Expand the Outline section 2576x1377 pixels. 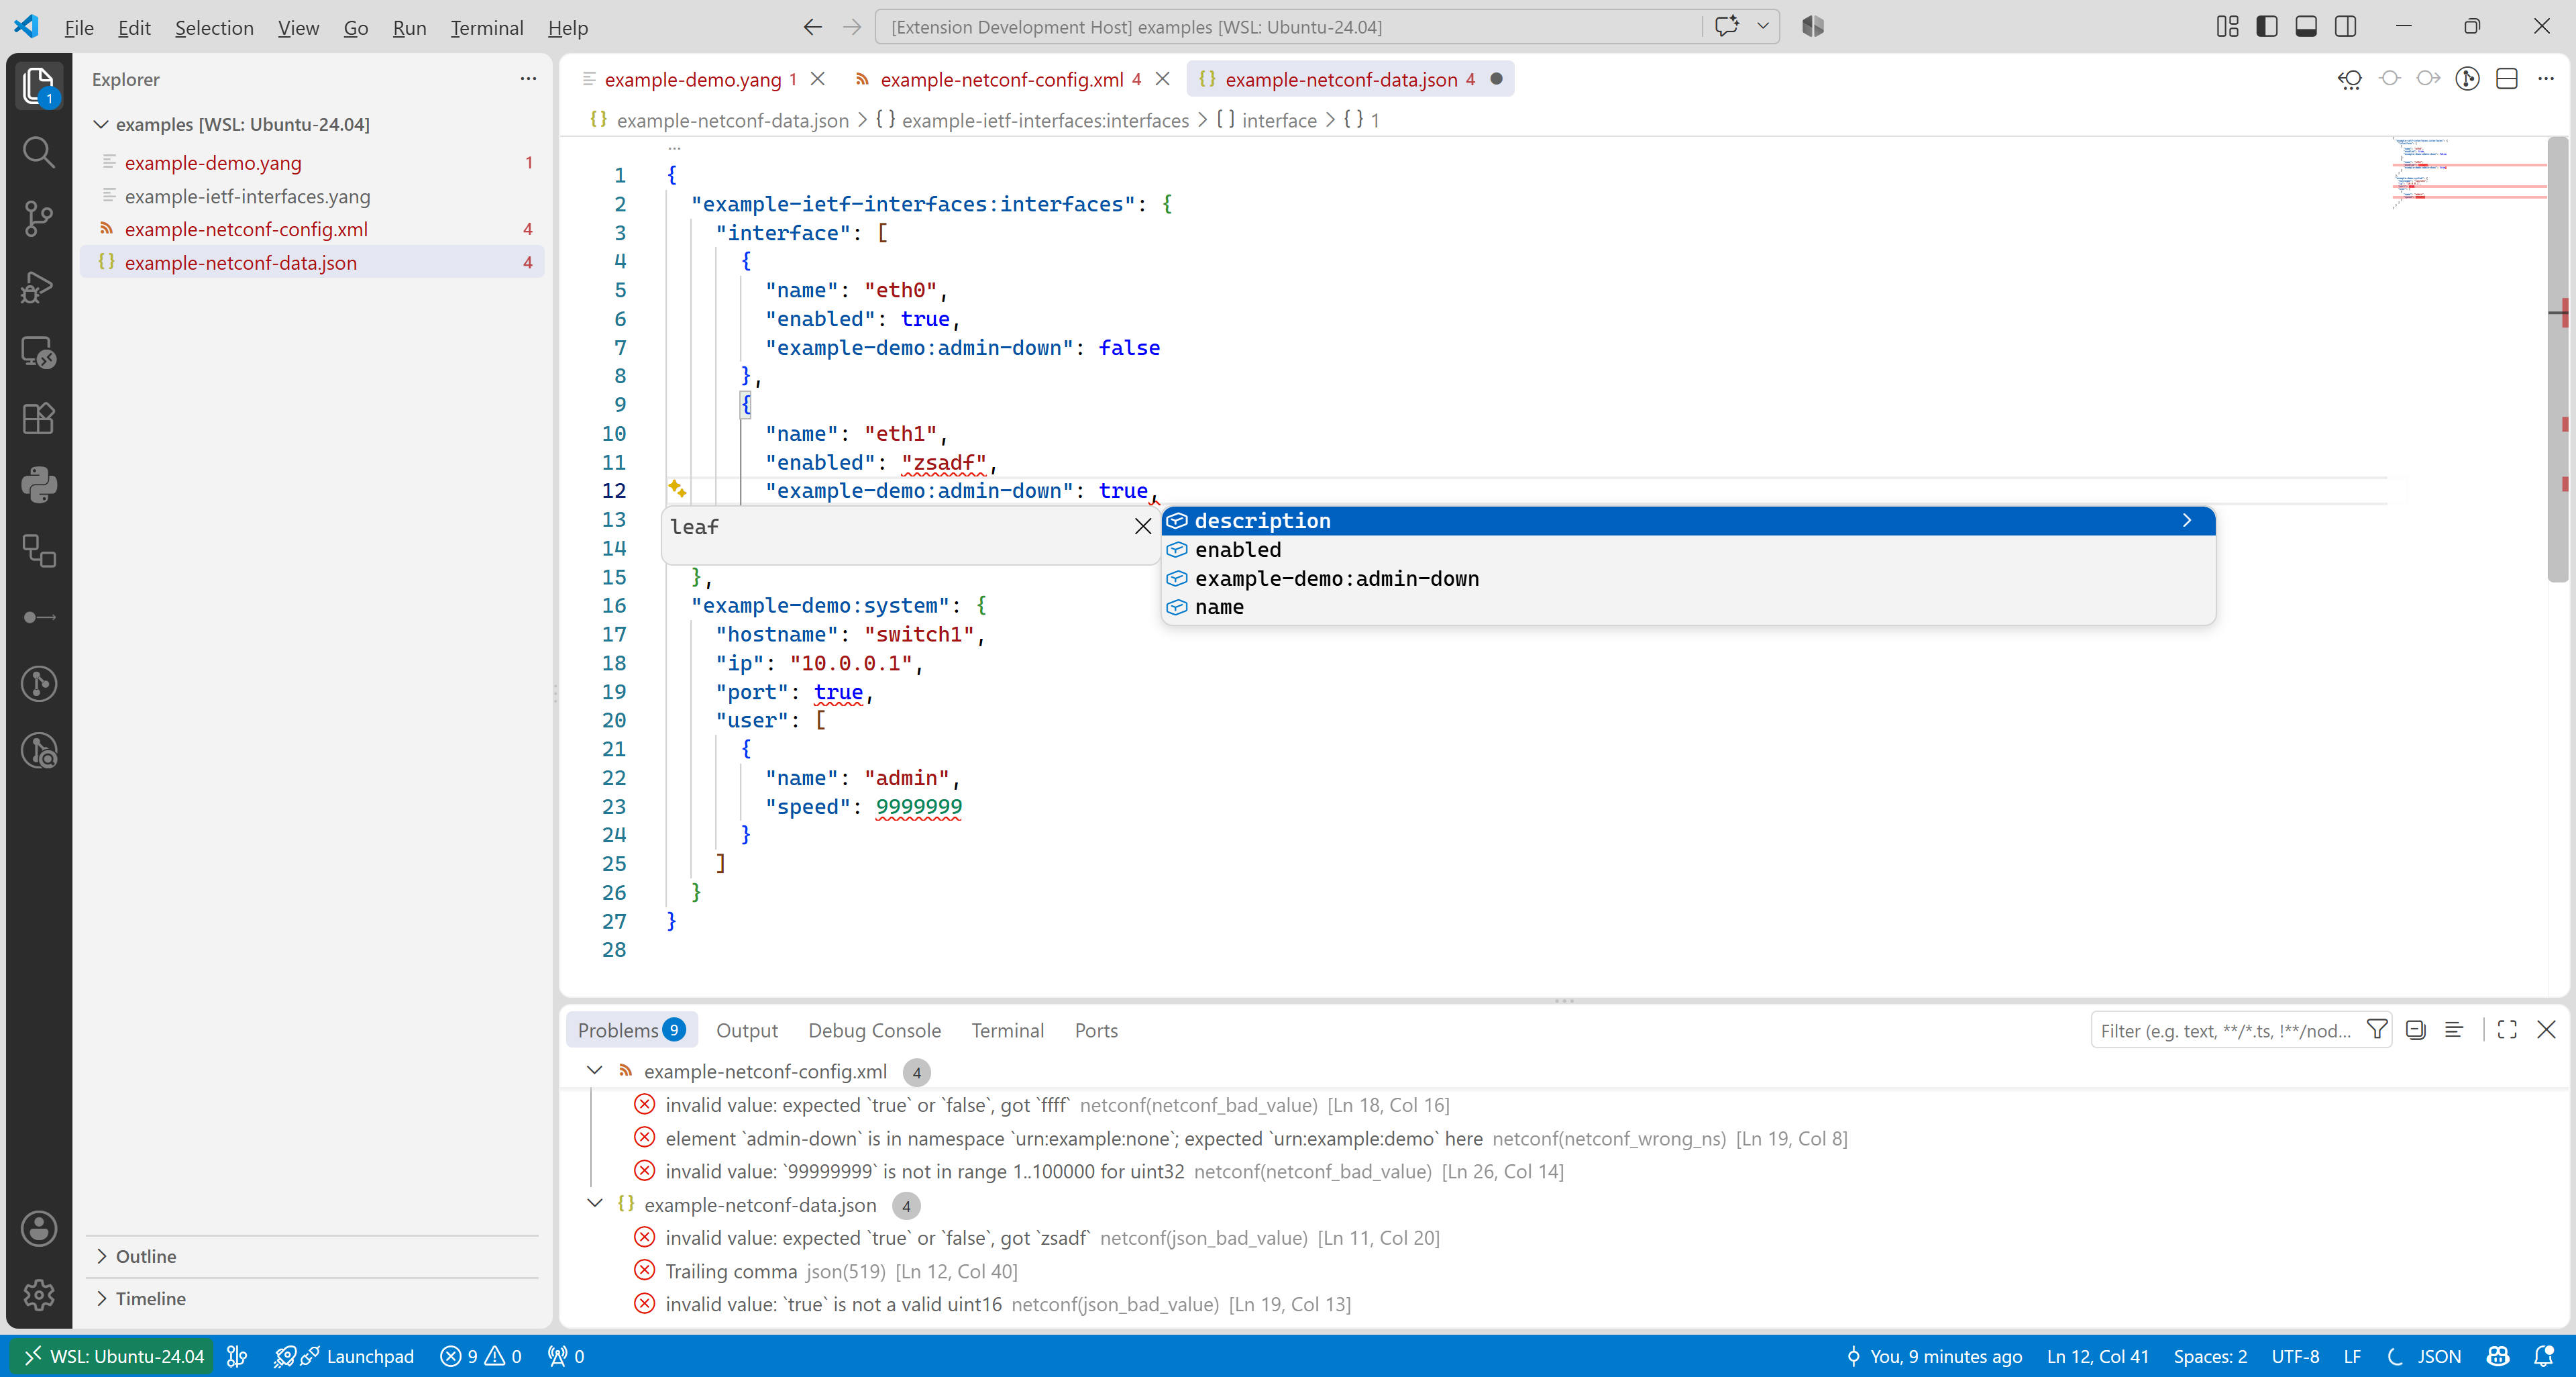(x=312, y=1256)
